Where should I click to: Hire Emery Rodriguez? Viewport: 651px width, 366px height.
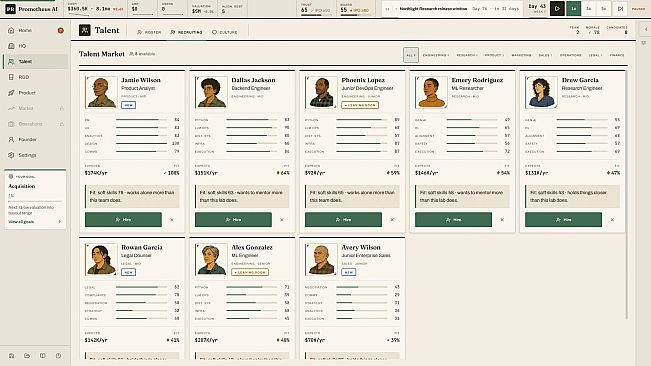point(453,220)
